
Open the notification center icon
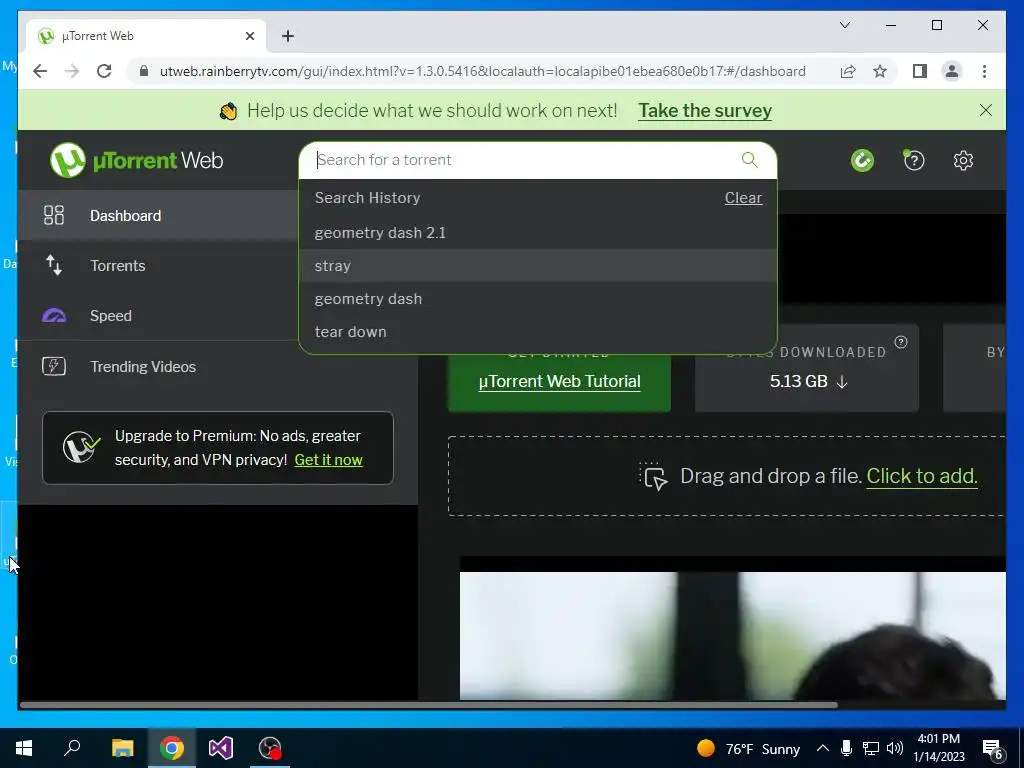(993, 749)
